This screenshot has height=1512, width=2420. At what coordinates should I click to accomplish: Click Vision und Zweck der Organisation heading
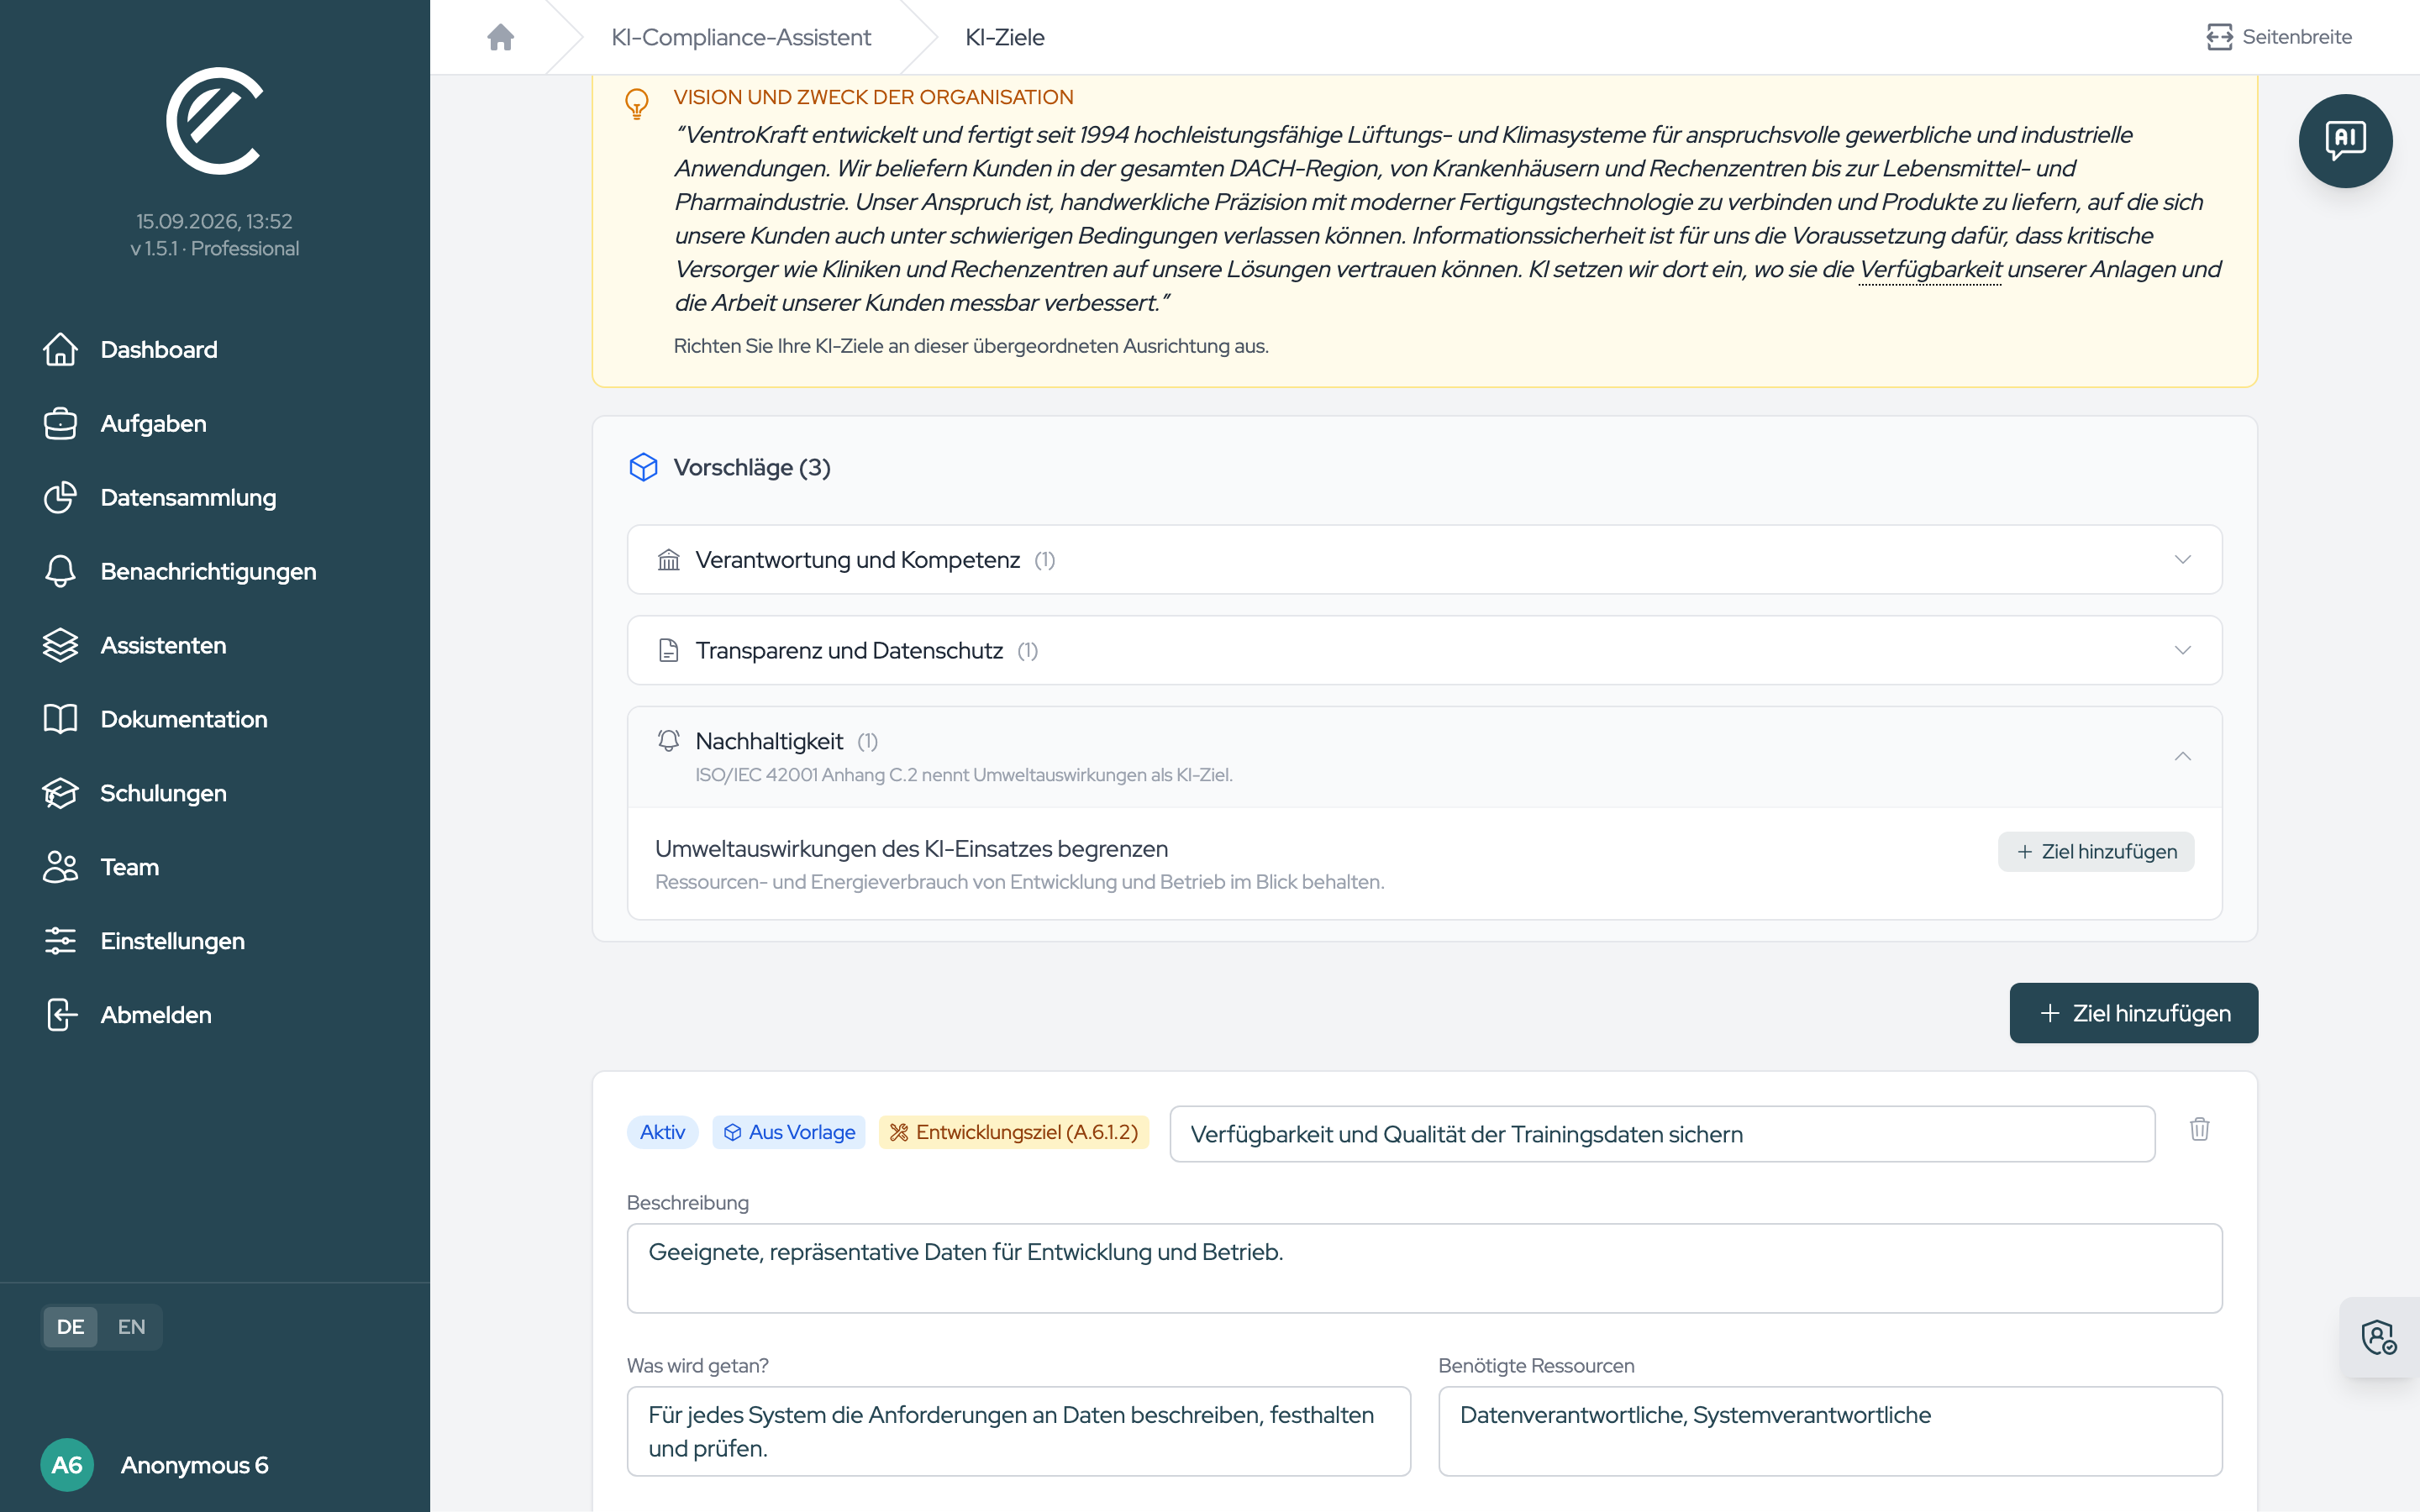tap(873, 97)
